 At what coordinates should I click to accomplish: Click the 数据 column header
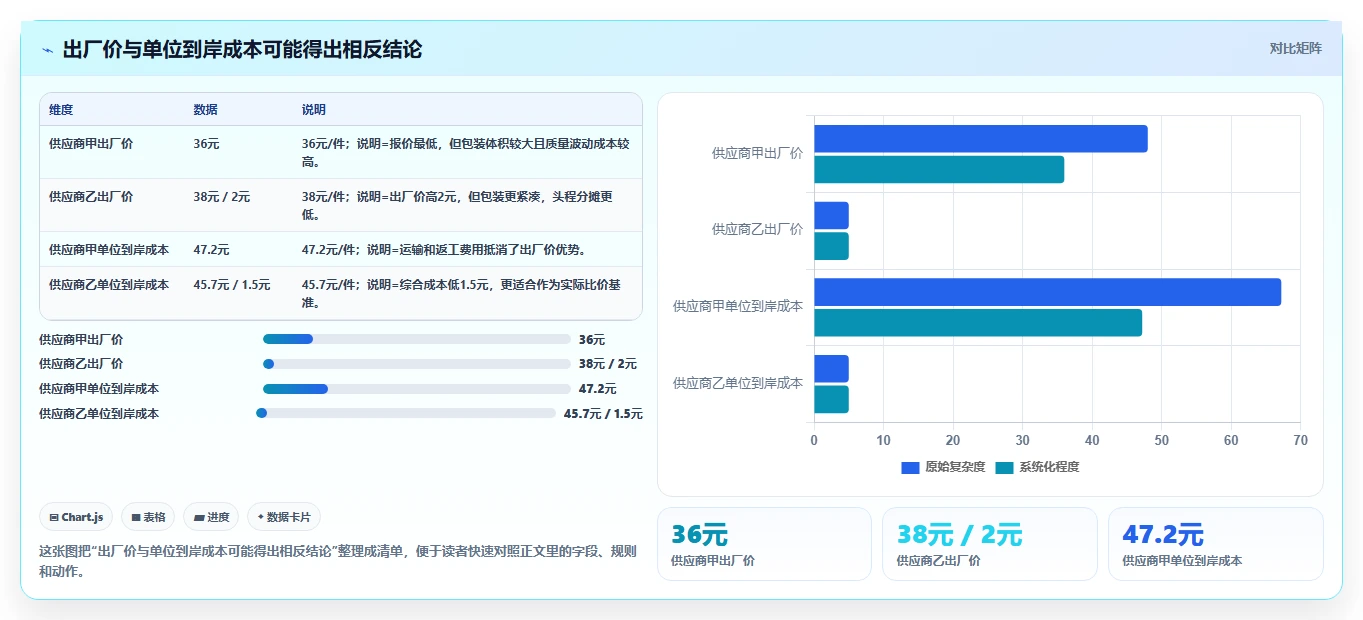205,110
